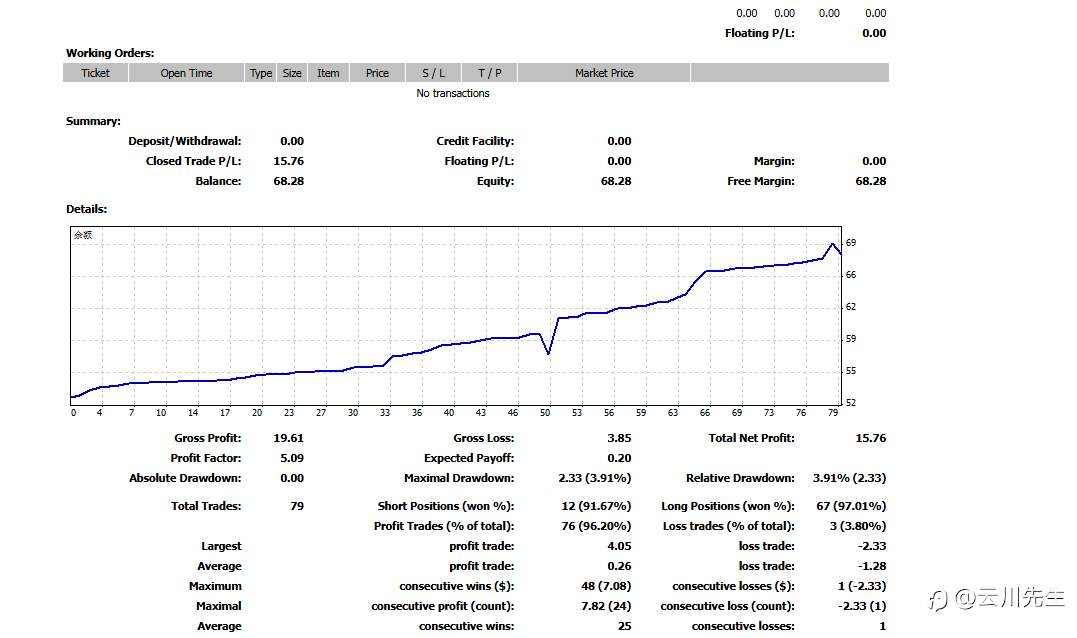Select the Gross Profit value 19.61

288,437
